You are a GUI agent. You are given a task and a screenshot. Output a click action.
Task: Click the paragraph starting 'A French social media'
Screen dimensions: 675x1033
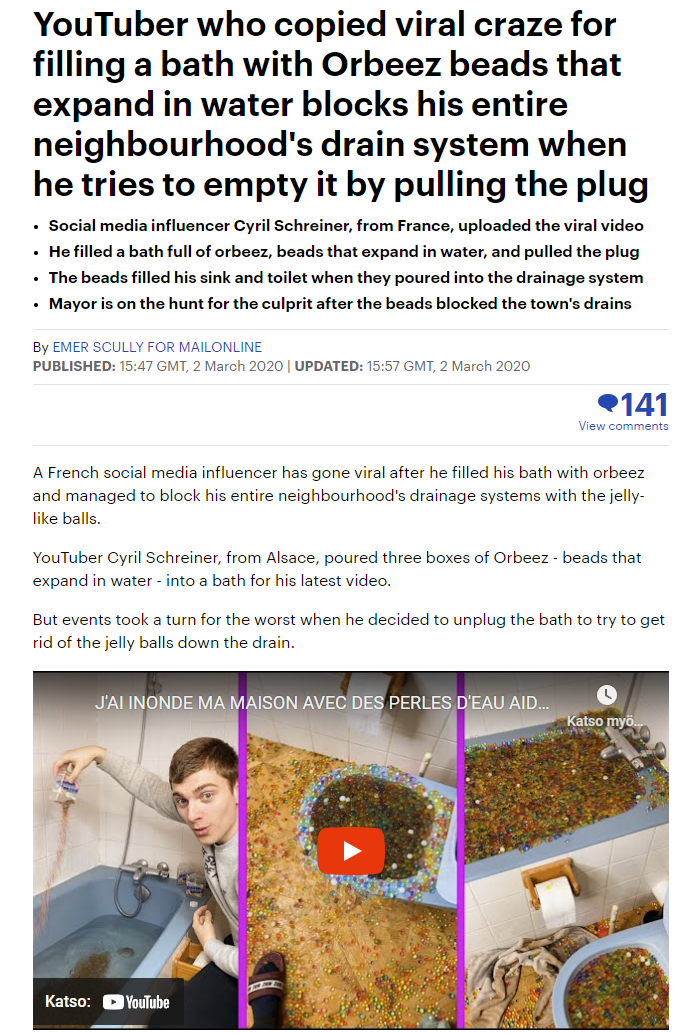tap(339, 495)
